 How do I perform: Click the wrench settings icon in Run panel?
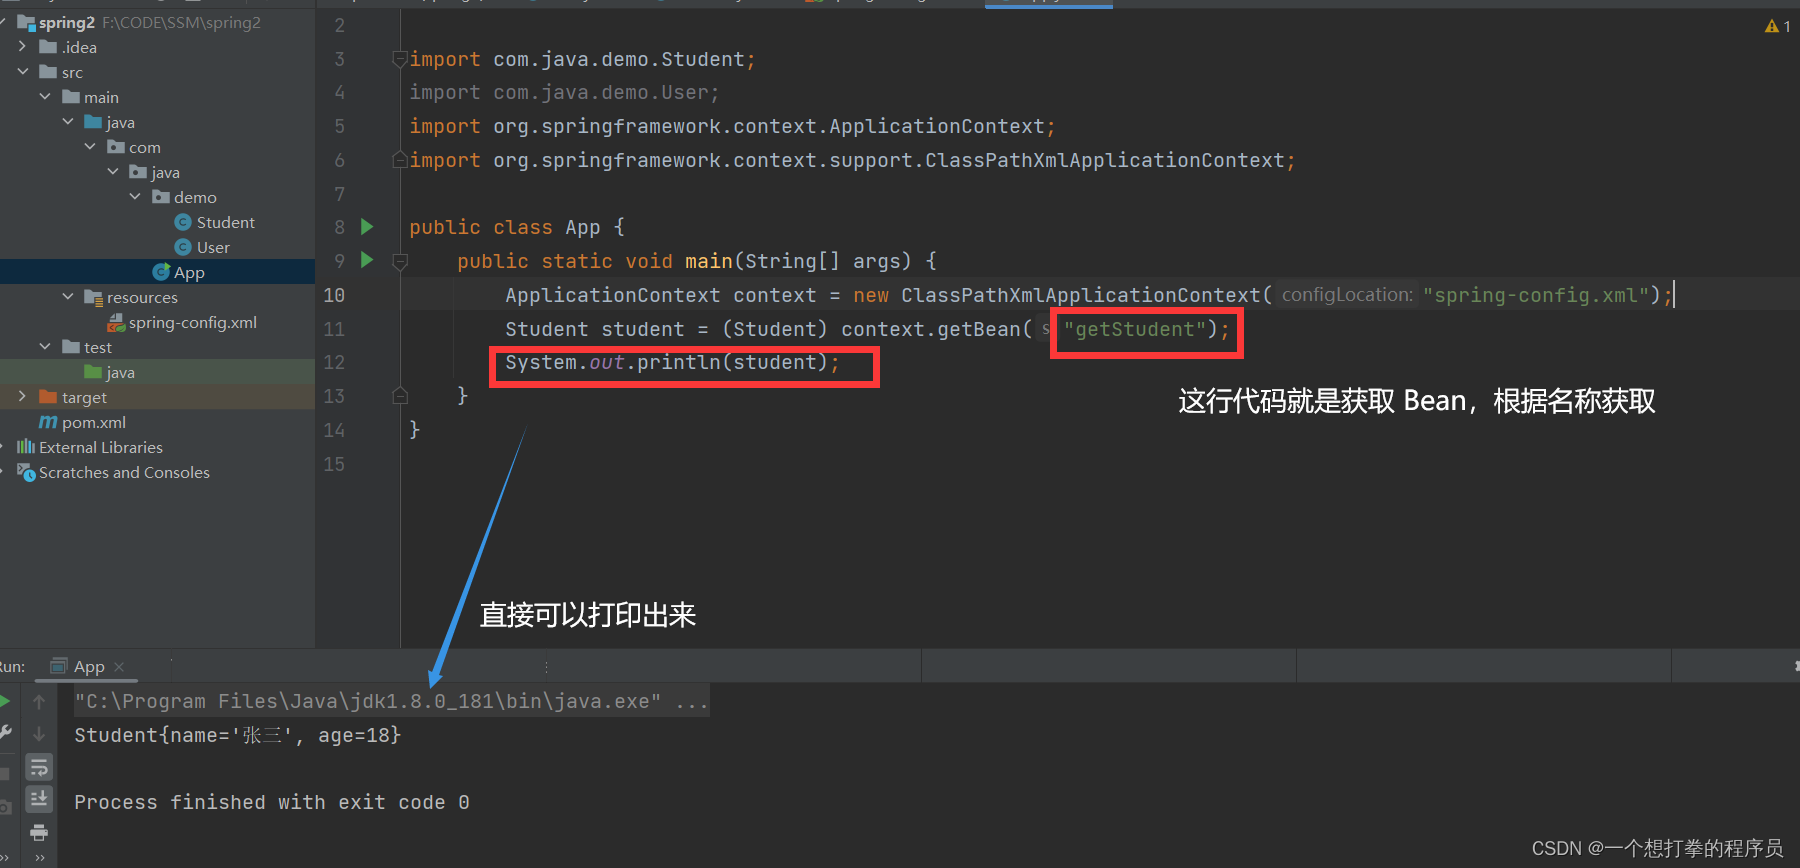coord(5,734)
